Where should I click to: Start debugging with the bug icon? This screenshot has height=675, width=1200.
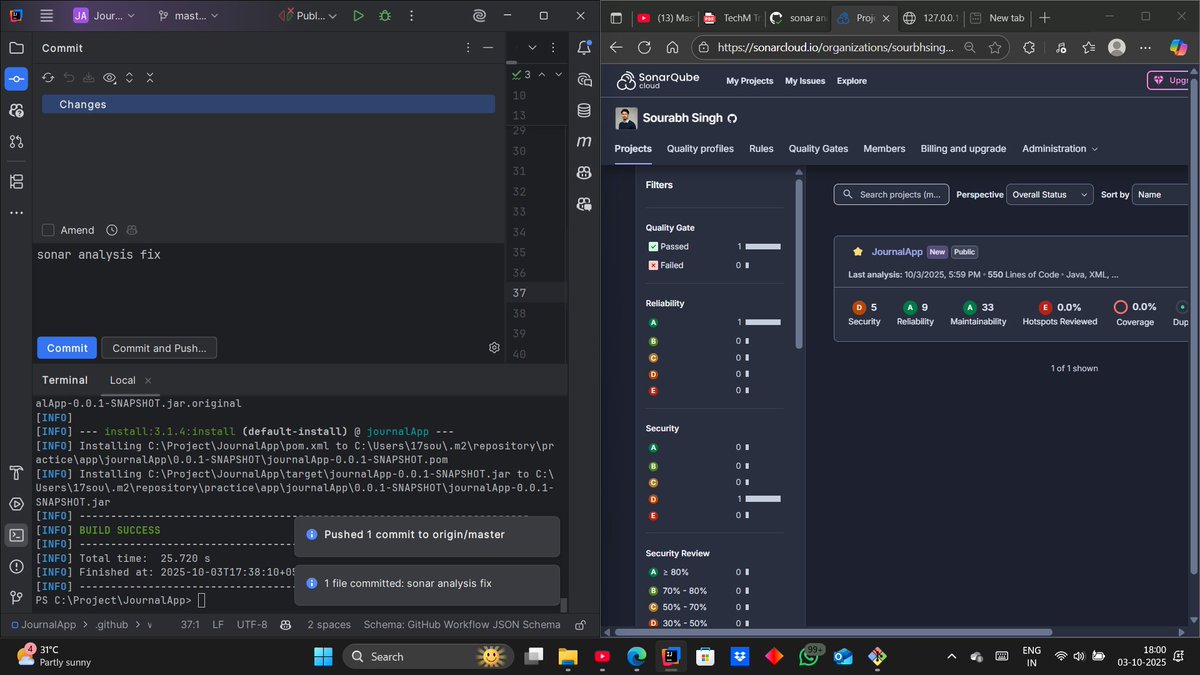[x=385, y=16]
